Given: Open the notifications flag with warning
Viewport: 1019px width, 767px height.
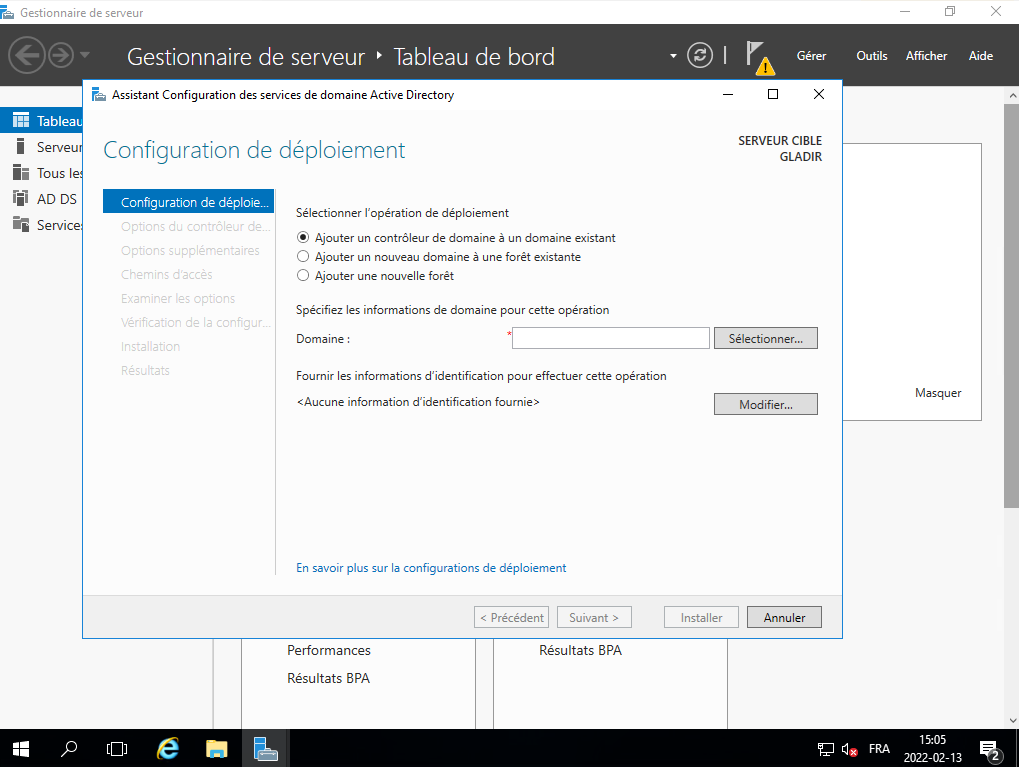Looking at the screenshot, I should click(758, 57).
